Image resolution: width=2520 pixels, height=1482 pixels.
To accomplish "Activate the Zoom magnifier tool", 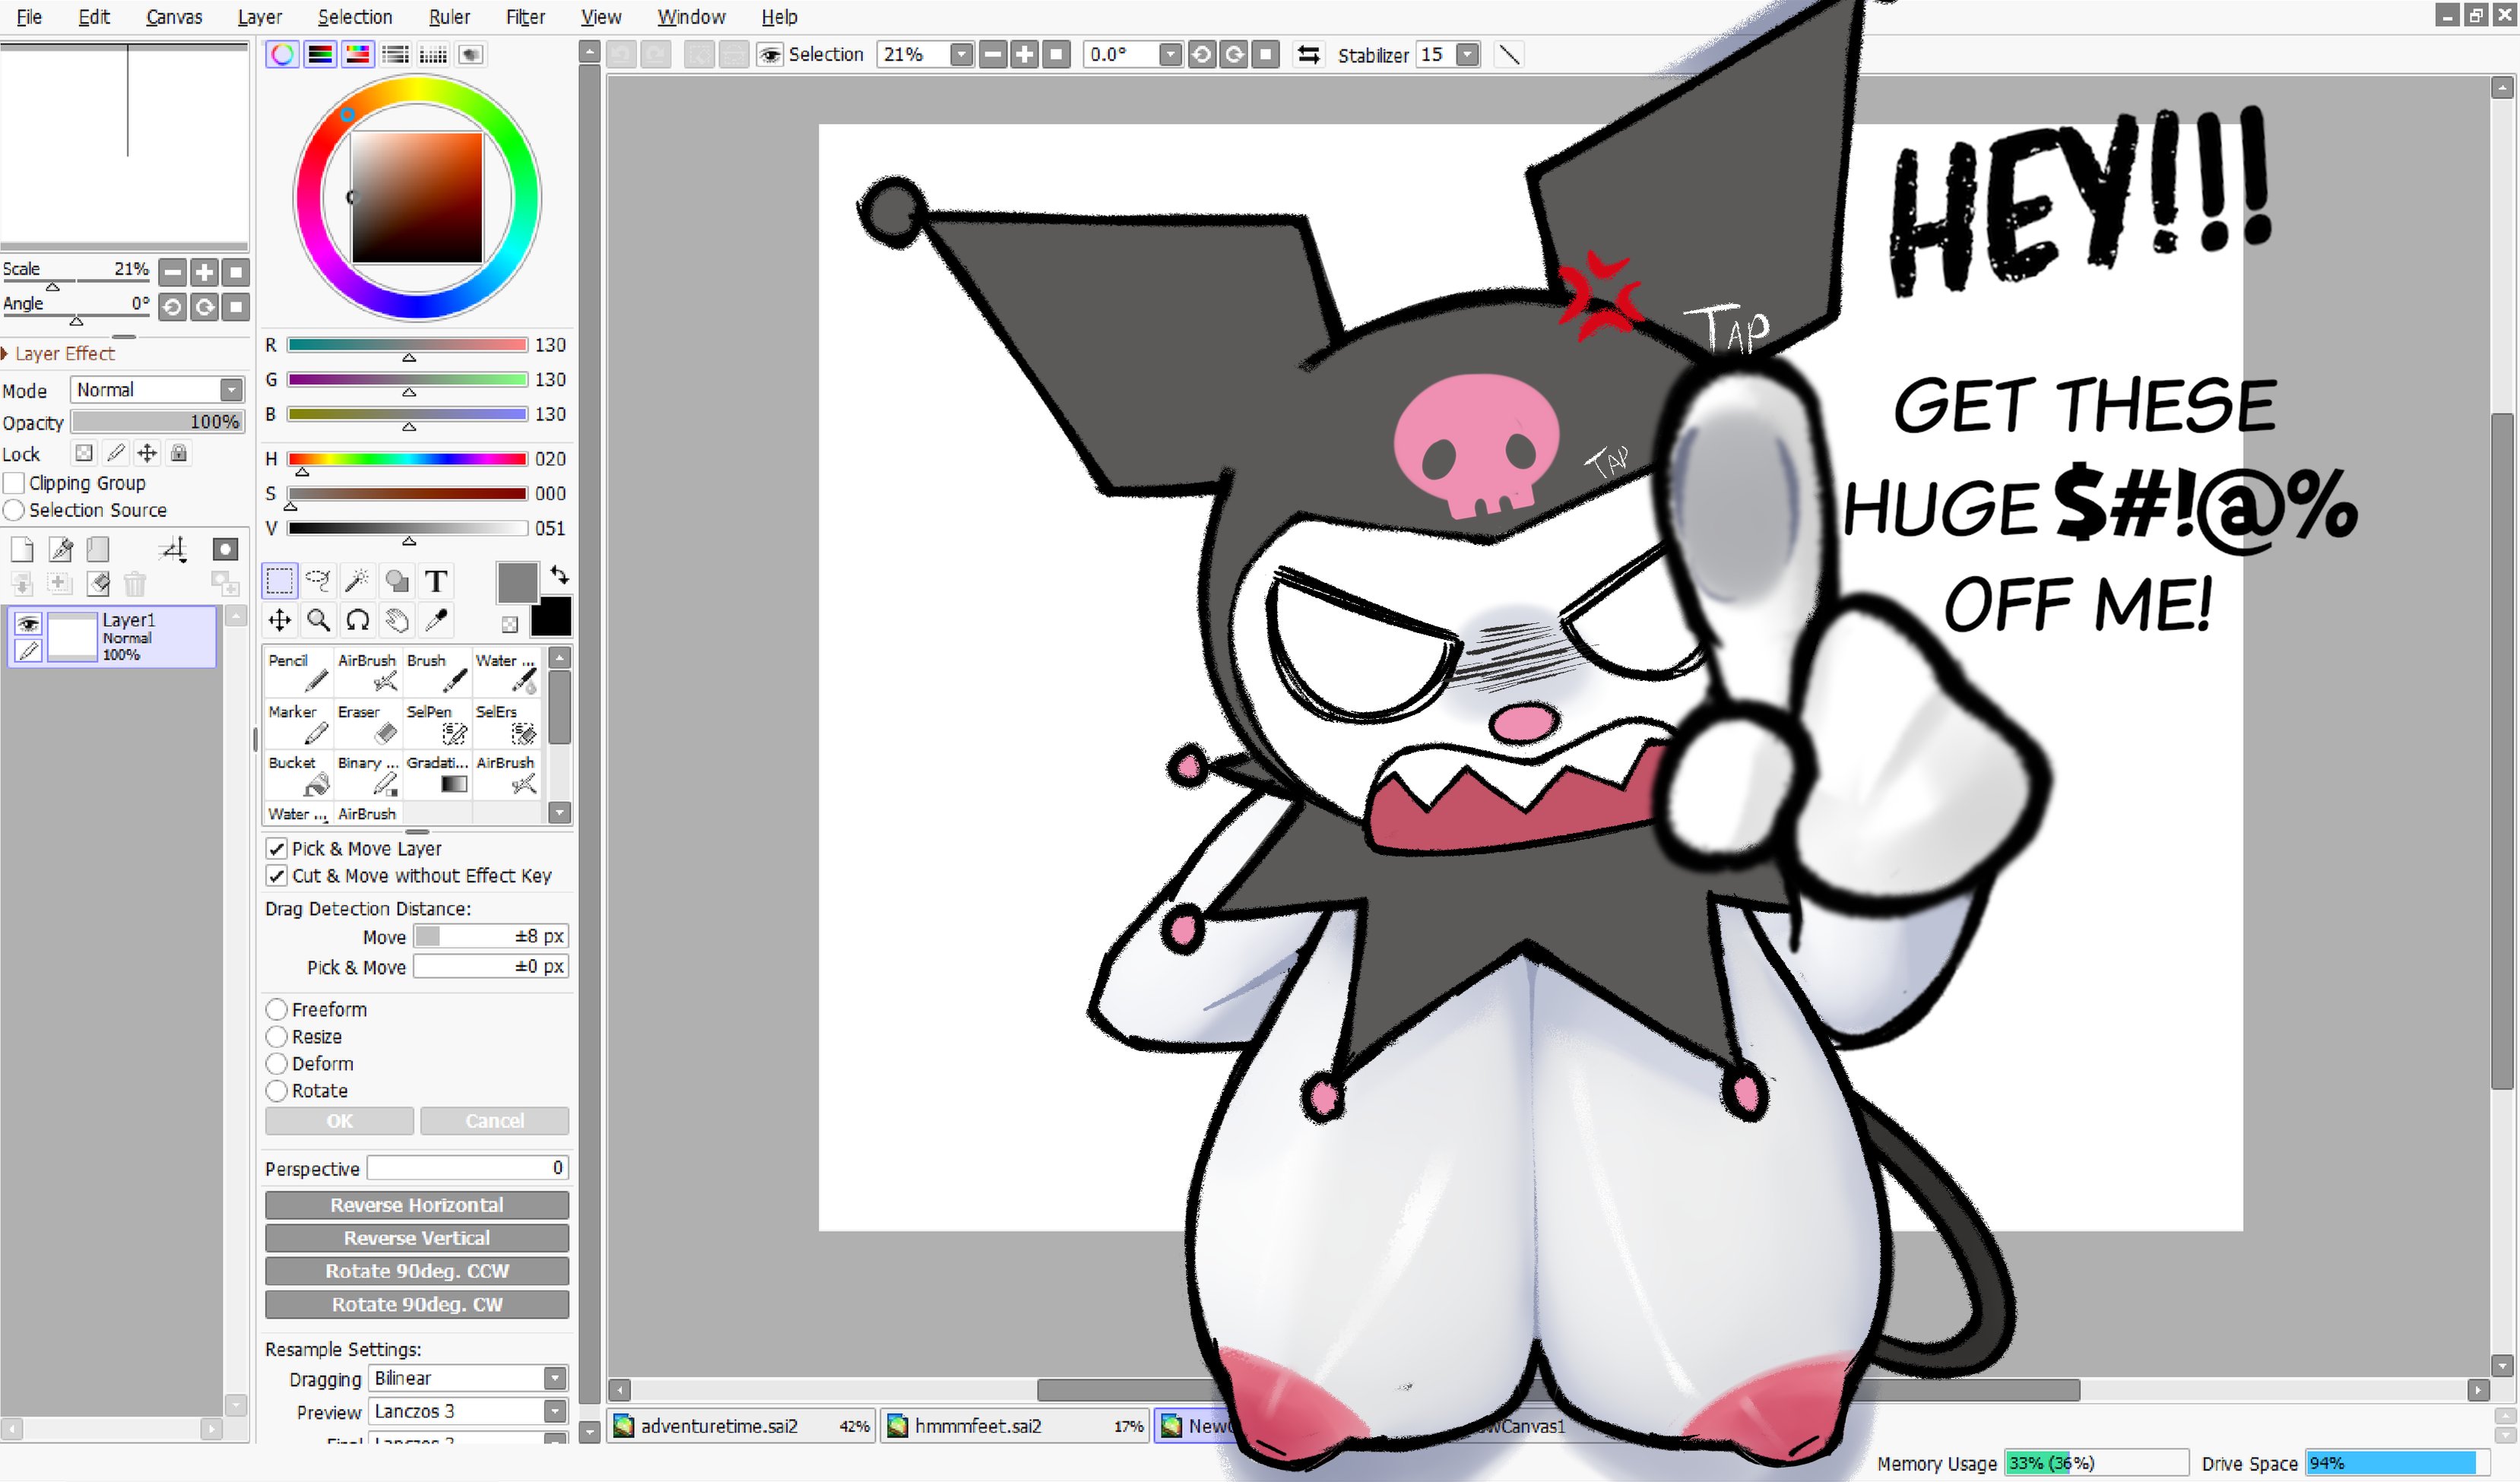I will 318,621.
